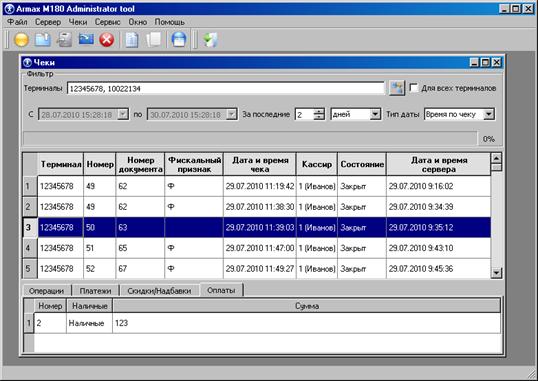Open the Чеки menu
The height and width of the screenshot is (381, 538).
(78, 22)
